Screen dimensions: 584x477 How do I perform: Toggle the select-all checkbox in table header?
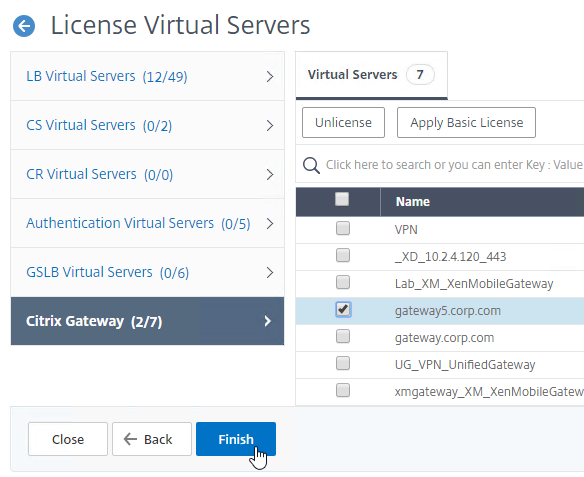342,199
